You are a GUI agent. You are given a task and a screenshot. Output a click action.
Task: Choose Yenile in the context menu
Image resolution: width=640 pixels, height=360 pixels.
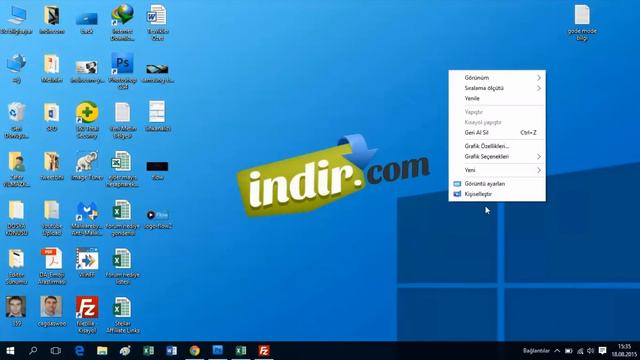coord(497,98)
